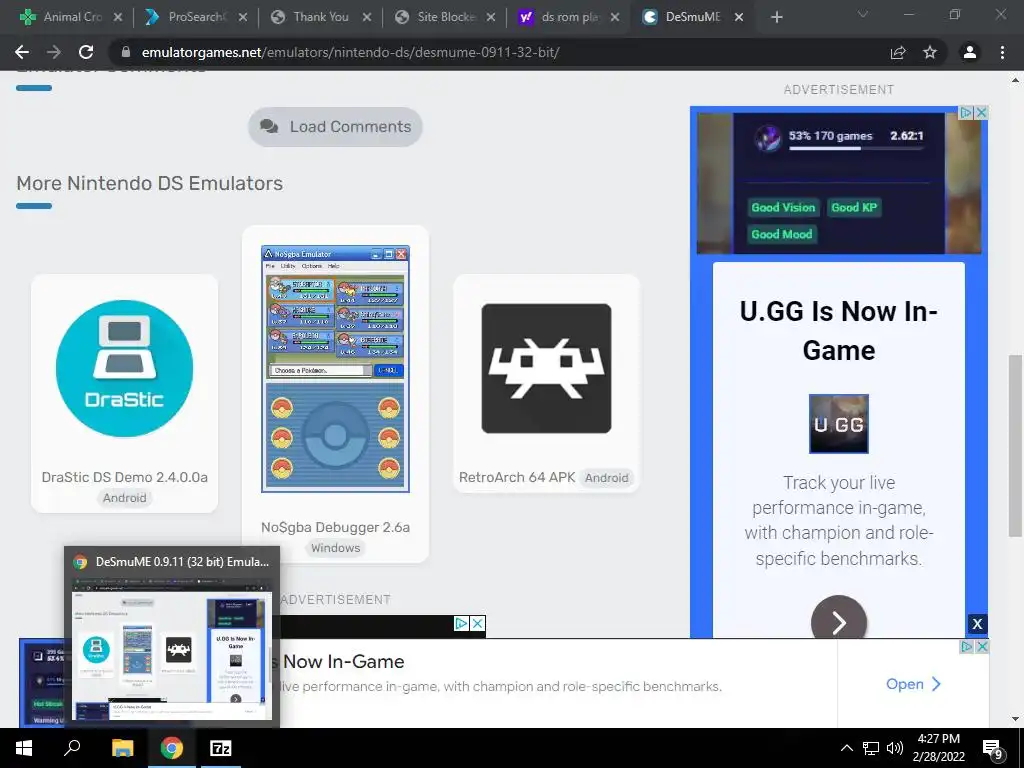View site security lock information

pyautogui.click(x=126, y=52)
